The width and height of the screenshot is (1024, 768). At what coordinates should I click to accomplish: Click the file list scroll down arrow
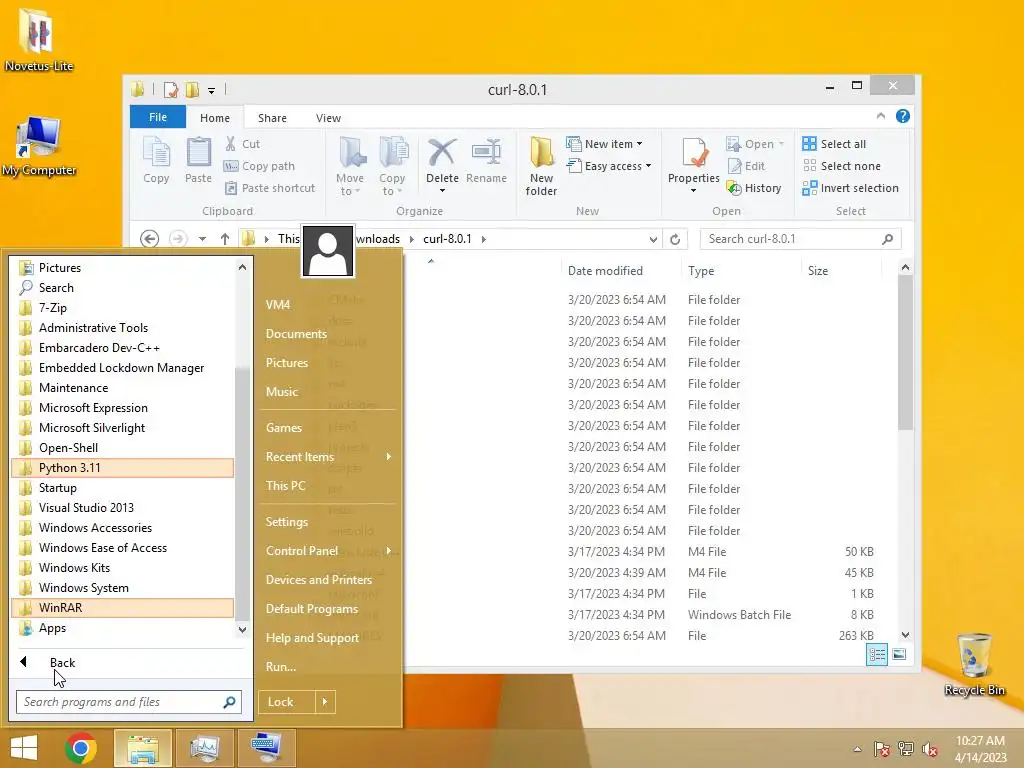tap(905, 635)
